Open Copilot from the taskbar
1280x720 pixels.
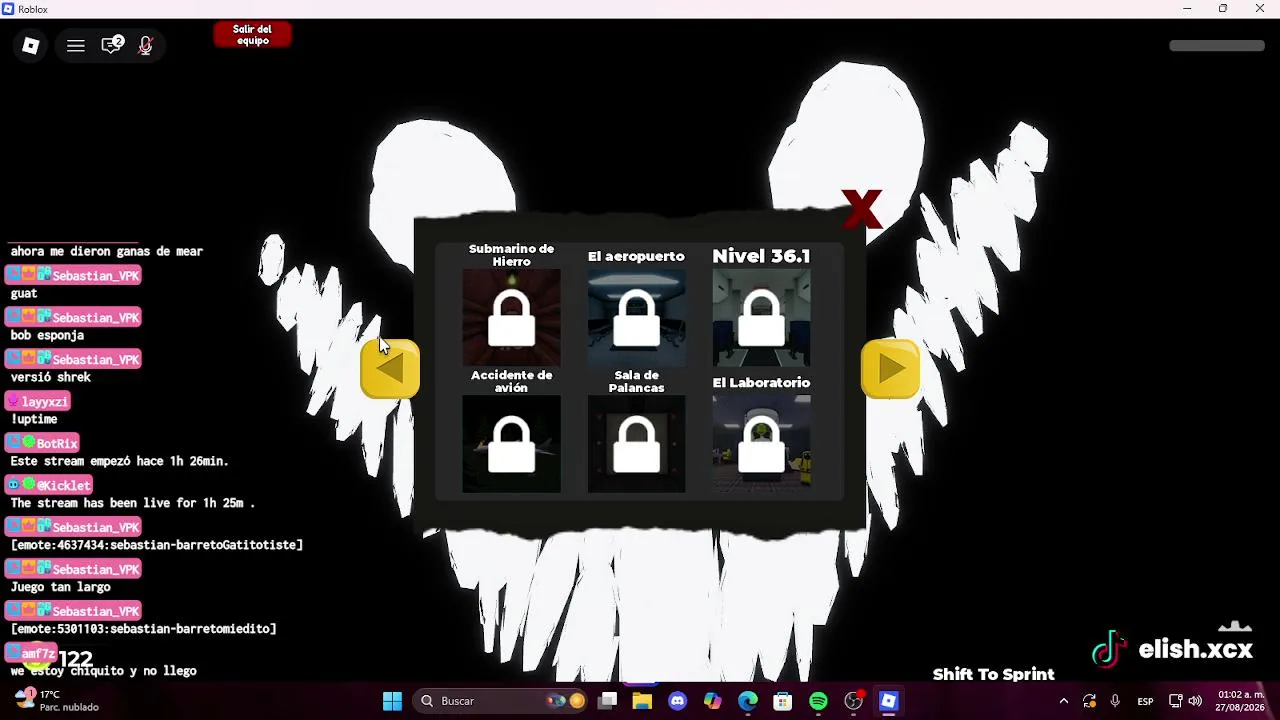point(712,701)
